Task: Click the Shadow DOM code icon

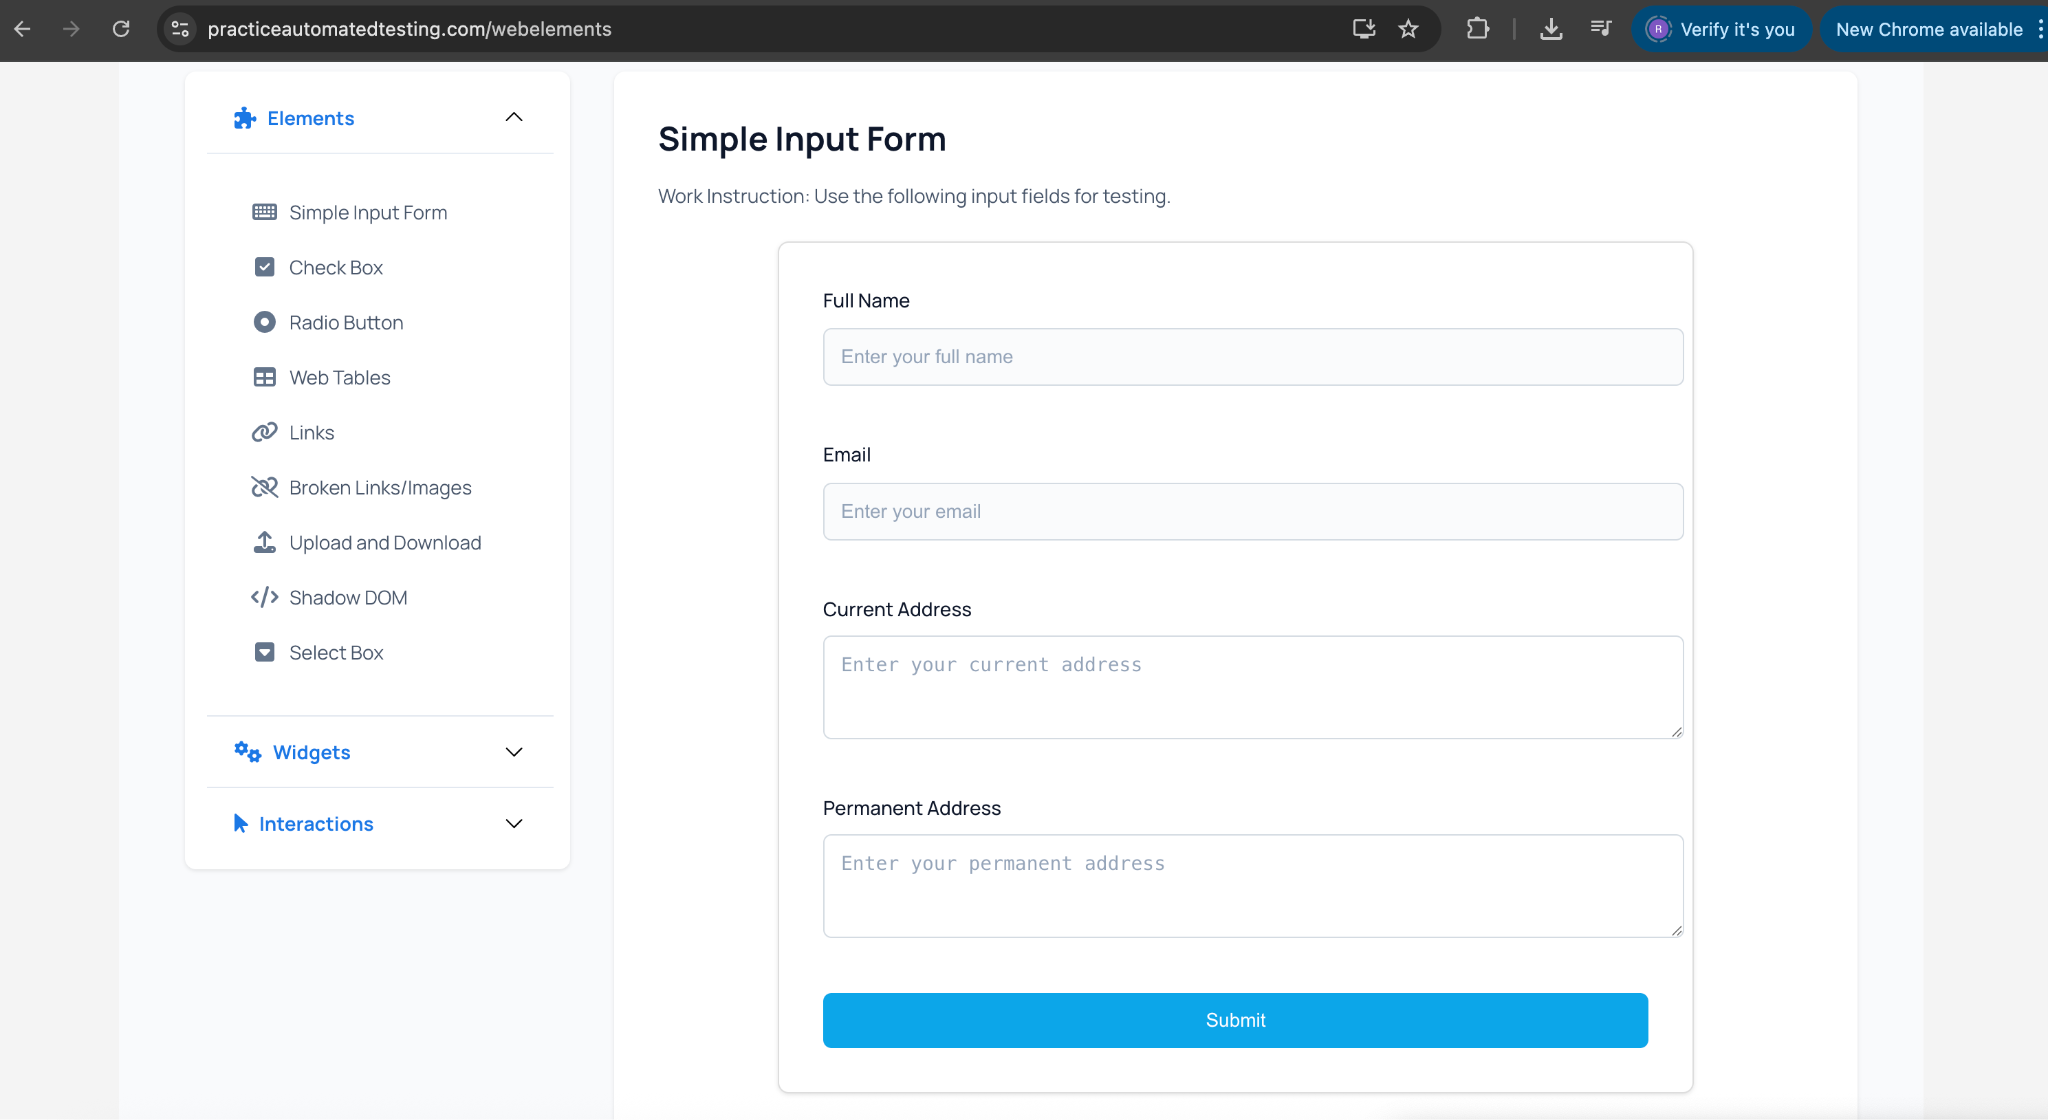Action: (x=264, y=597)
